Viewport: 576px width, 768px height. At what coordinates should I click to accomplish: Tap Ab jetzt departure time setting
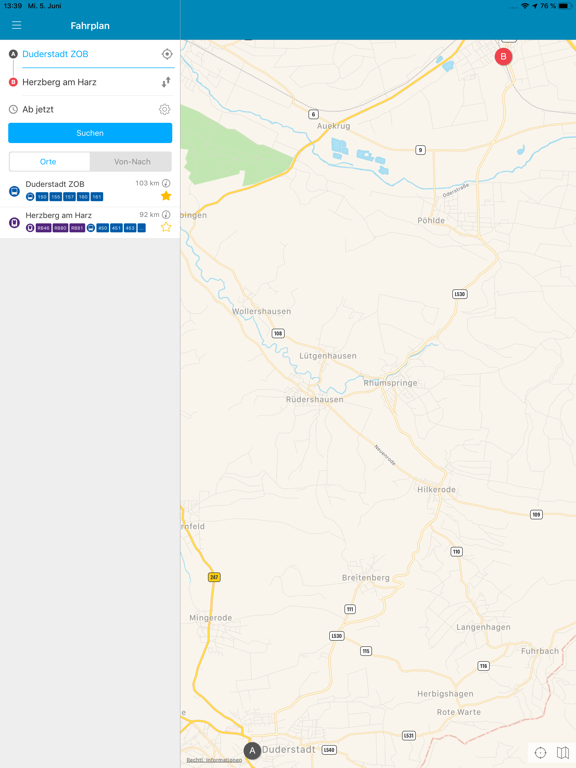38,109
